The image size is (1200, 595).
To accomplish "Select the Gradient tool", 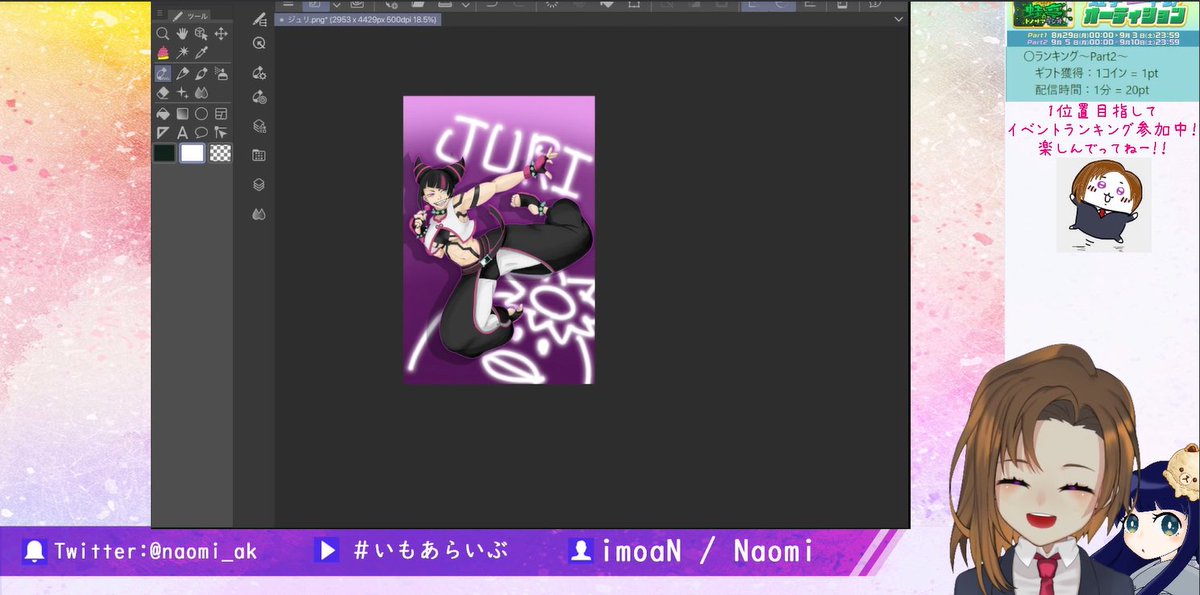I will (x=182, y=113).
